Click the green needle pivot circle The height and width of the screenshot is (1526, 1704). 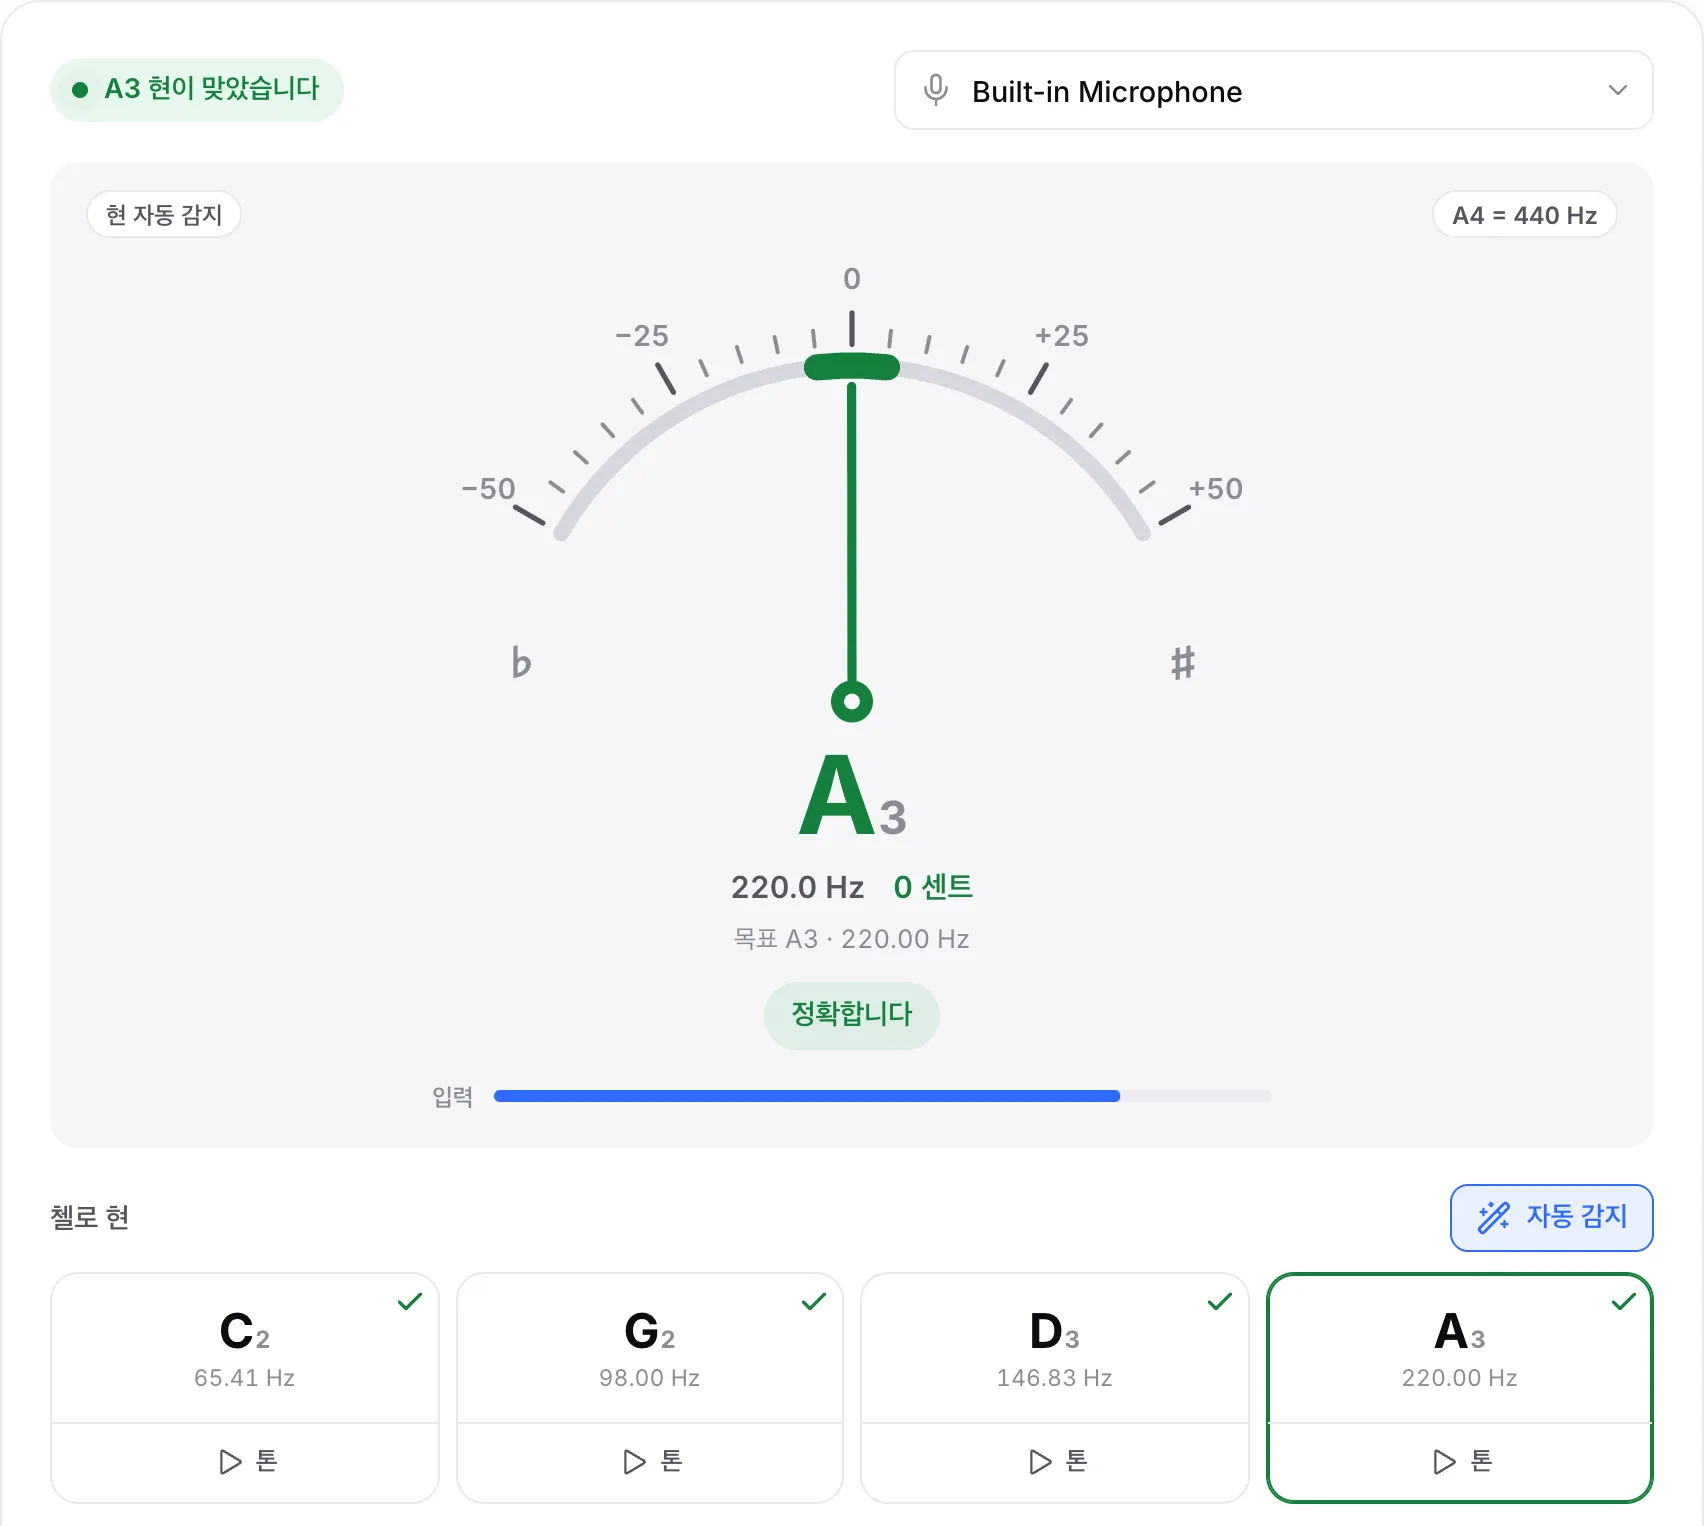coord(852,701)
